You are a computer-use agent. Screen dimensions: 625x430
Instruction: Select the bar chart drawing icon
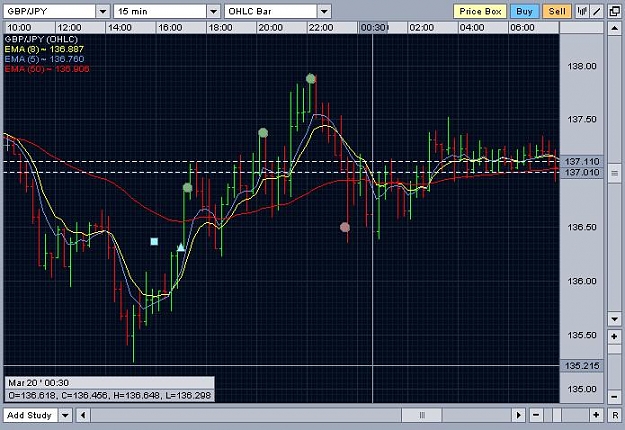pos(582,11)
